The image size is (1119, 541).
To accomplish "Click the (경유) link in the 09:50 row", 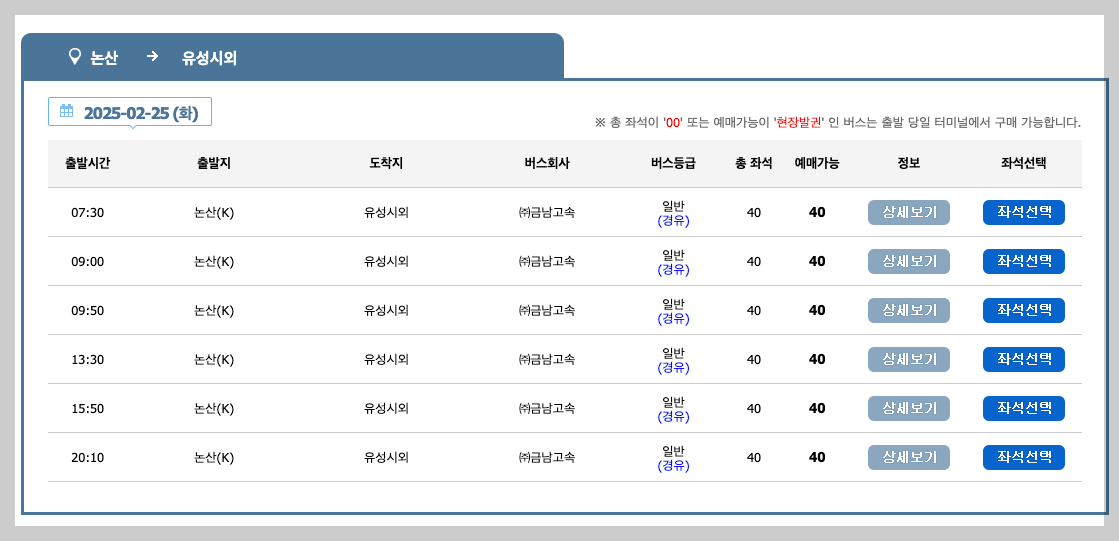I will (673, 319).
